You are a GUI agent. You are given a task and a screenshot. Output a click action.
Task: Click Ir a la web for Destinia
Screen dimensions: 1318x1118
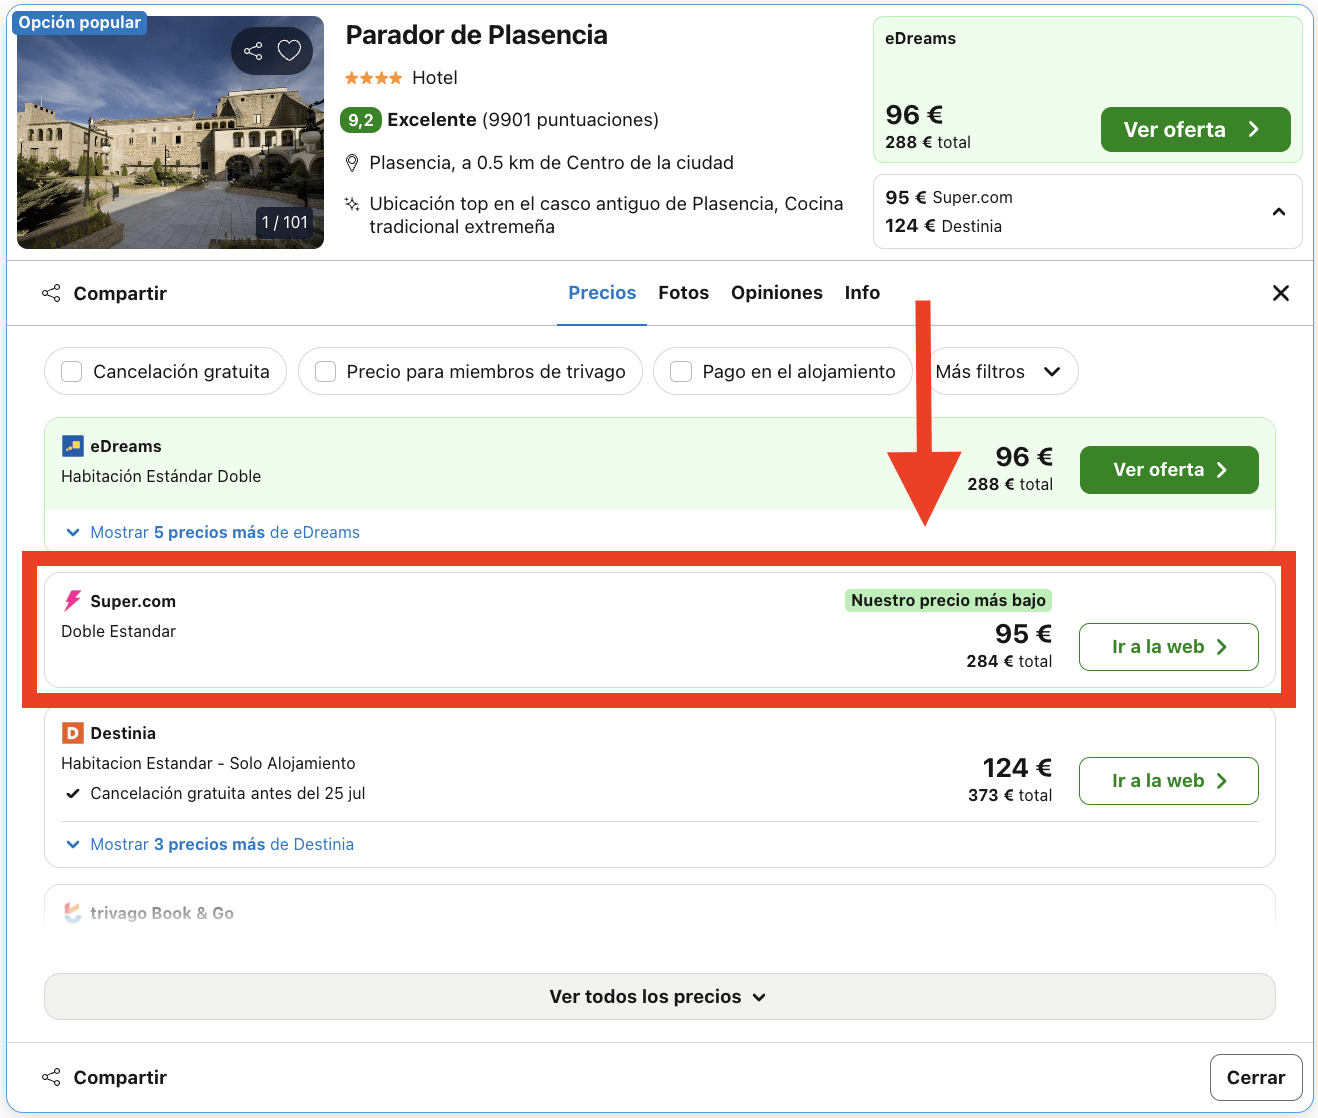[1169, 781]
